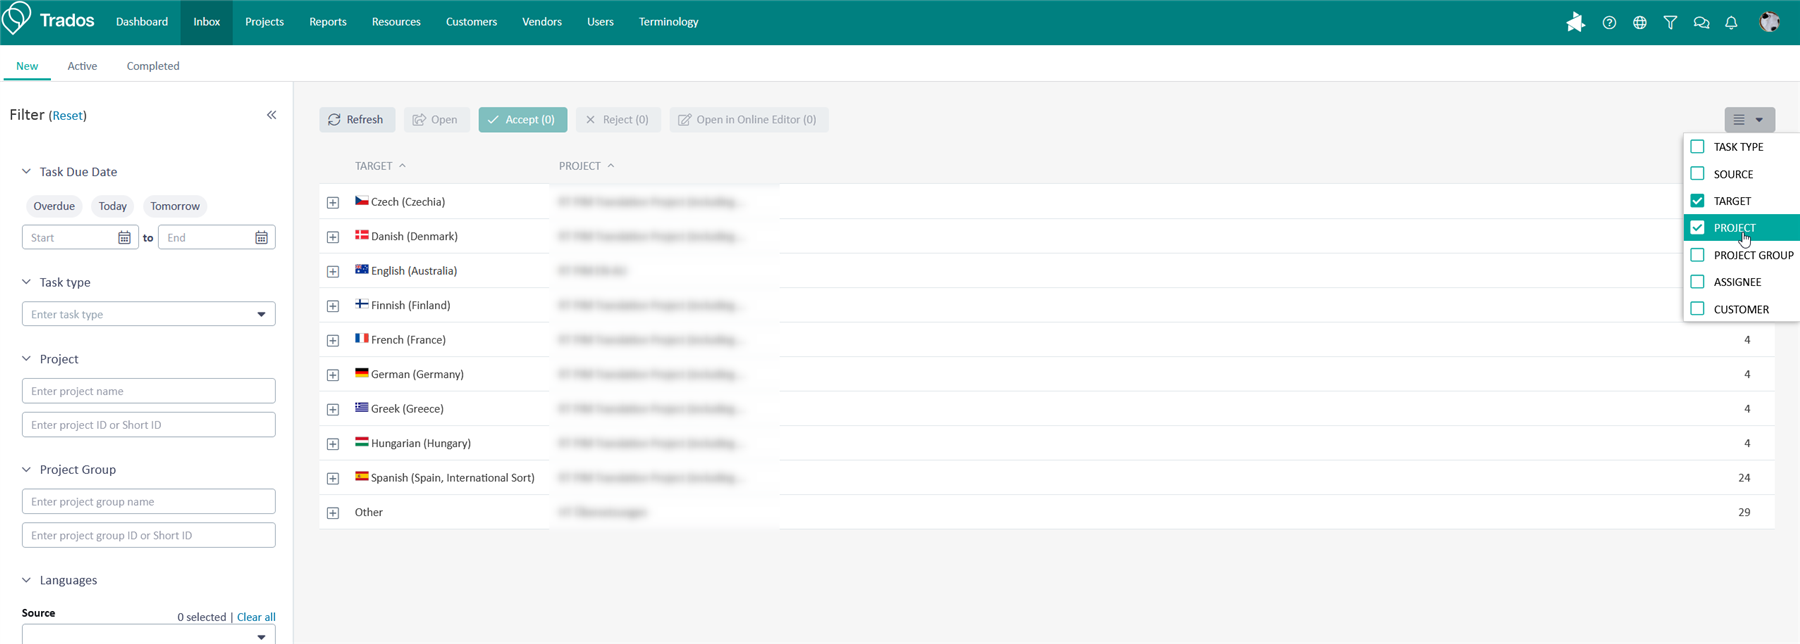1800x644 pixels.
Task: Open the notifications bell icon
Action: pyautogui.click(x=1731, y=22)
